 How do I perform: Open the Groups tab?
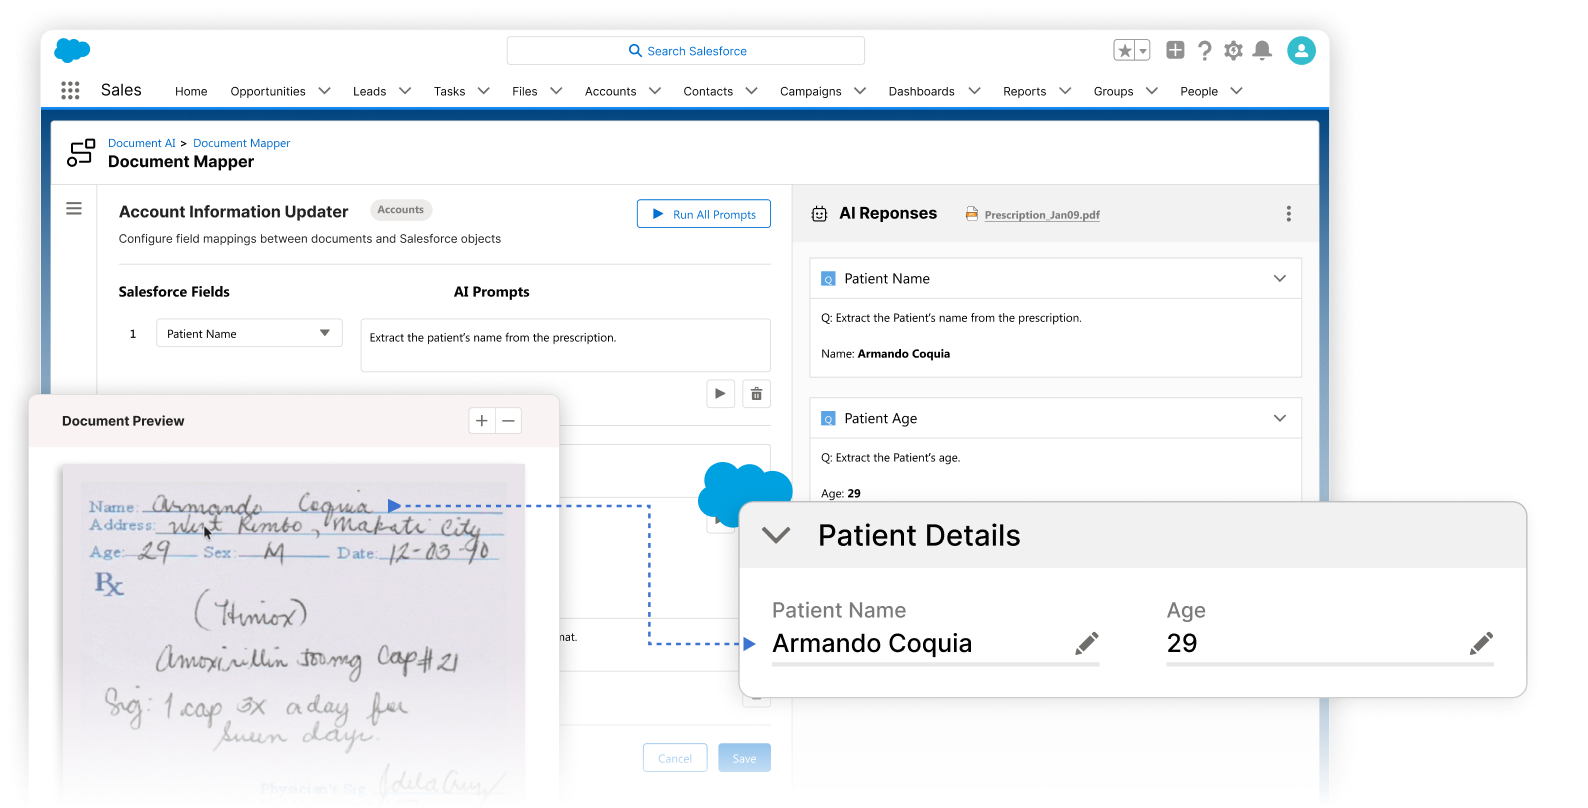coord(1113,91)
